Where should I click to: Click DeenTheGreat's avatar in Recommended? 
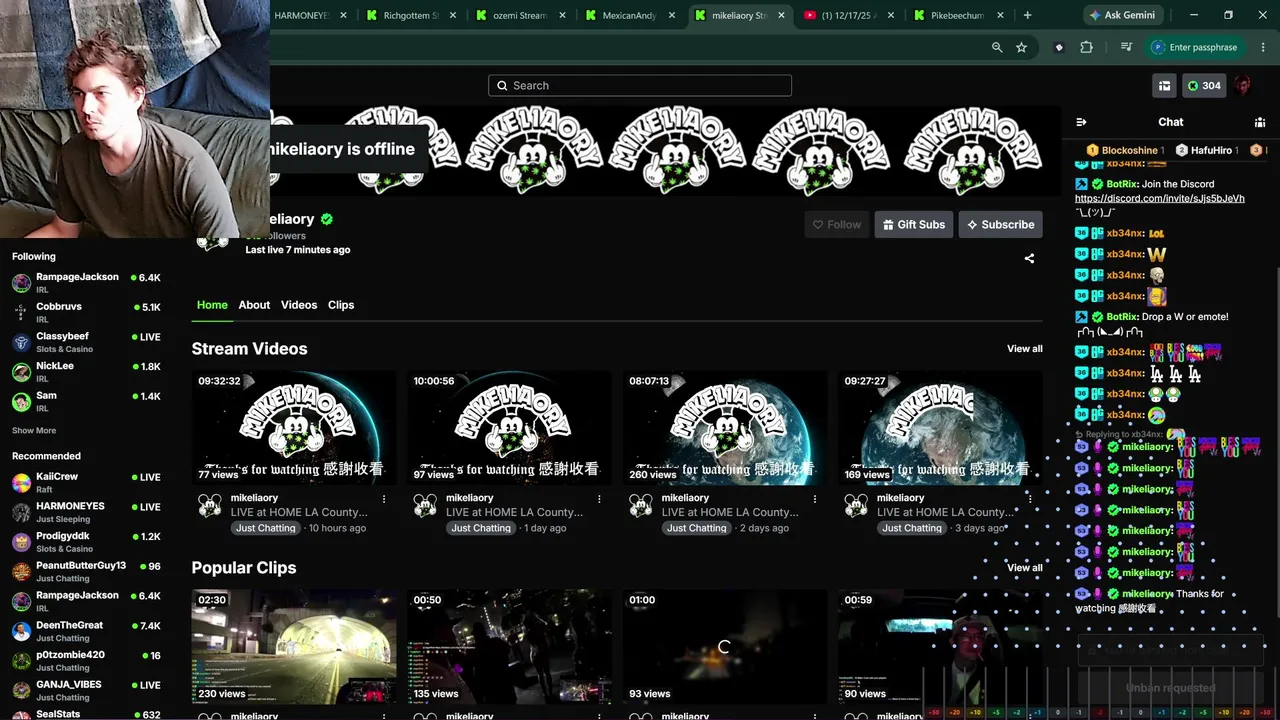pos(21,631)
